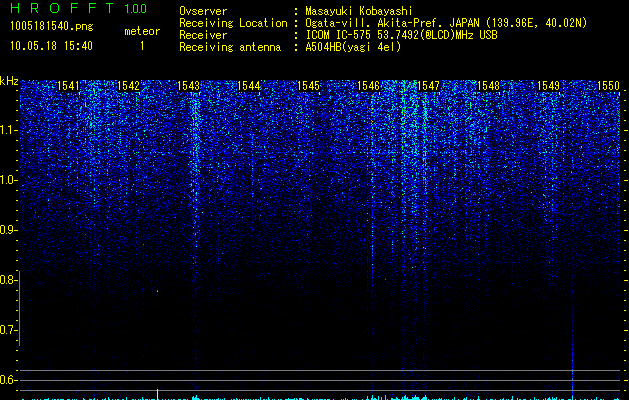Click the 1550 time marker
Viewport: 629px width, 400px height.
point(608,86)
